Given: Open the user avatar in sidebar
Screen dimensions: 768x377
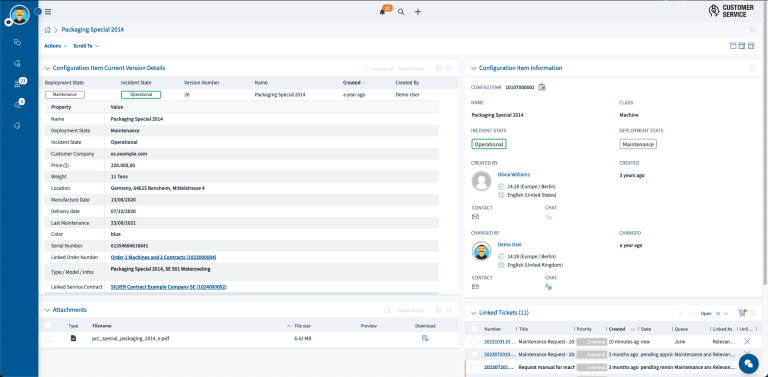Looking at the screenshot, I should [x=20, y=15].
